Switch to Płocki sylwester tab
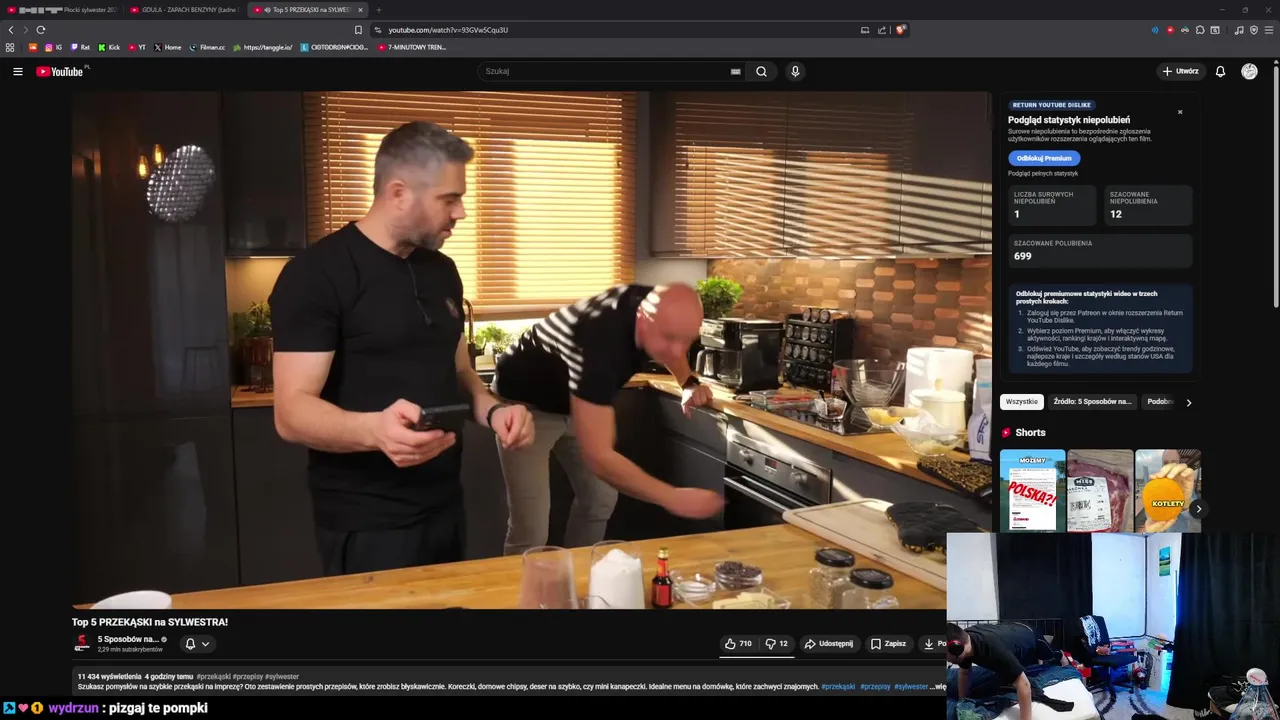1280x720 pixels. pos(62,10)
